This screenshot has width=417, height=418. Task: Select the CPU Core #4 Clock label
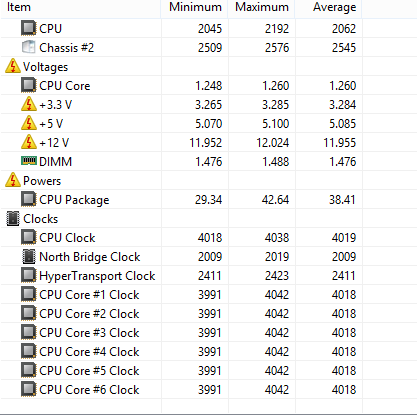point(89,351)
